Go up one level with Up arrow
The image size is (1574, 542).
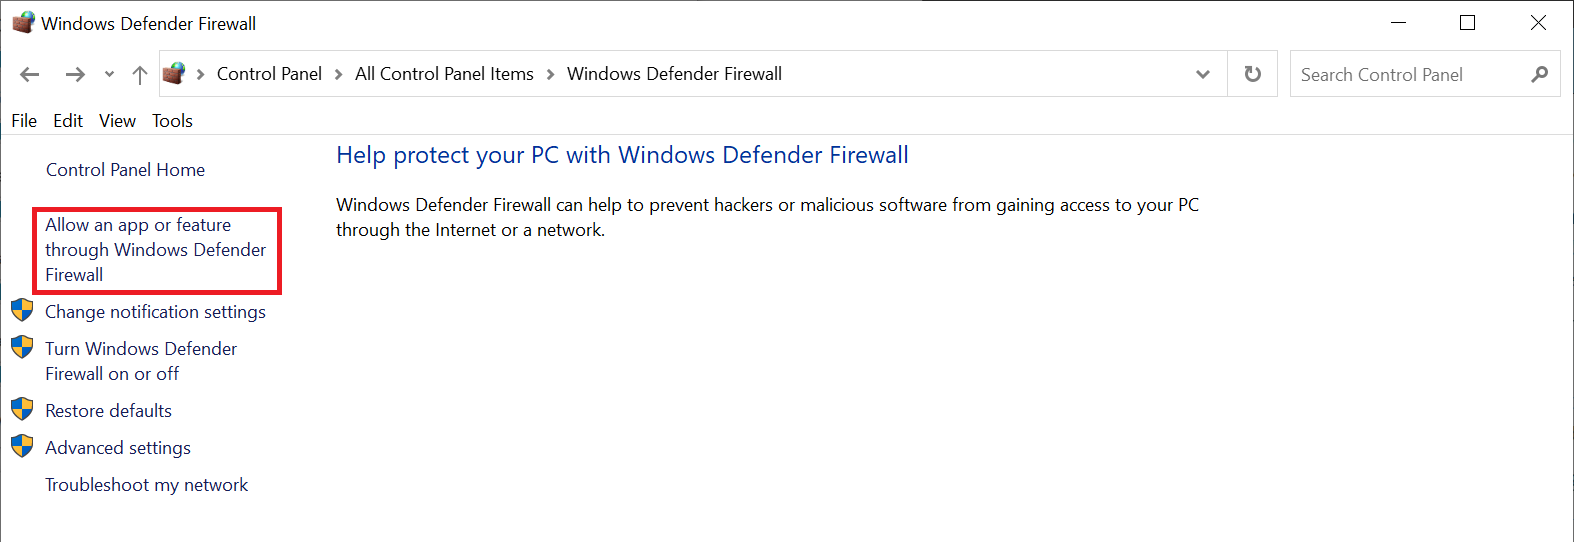140,74
